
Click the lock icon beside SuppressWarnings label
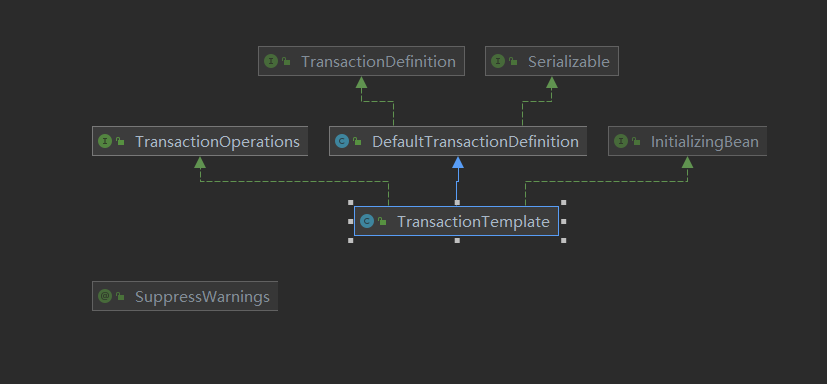[x=120, y=296]
